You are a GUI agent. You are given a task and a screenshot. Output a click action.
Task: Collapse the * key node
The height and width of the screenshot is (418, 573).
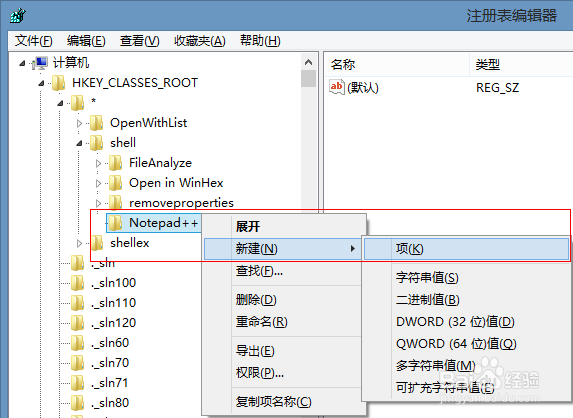click(60, 103)
